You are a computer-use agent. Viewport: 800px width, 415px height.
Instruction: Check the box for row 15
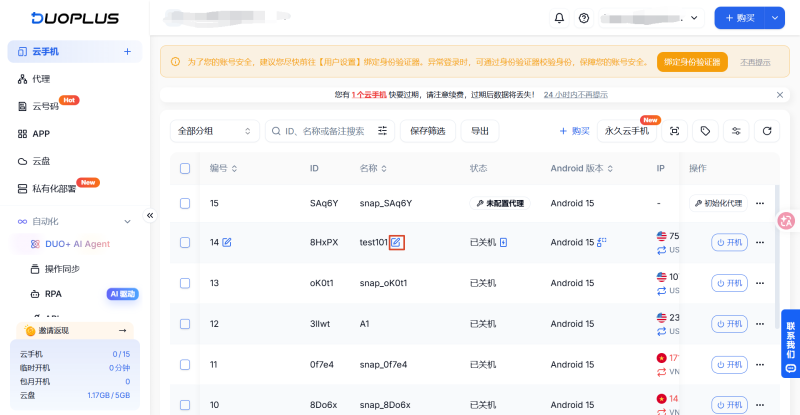pos(185,203)
